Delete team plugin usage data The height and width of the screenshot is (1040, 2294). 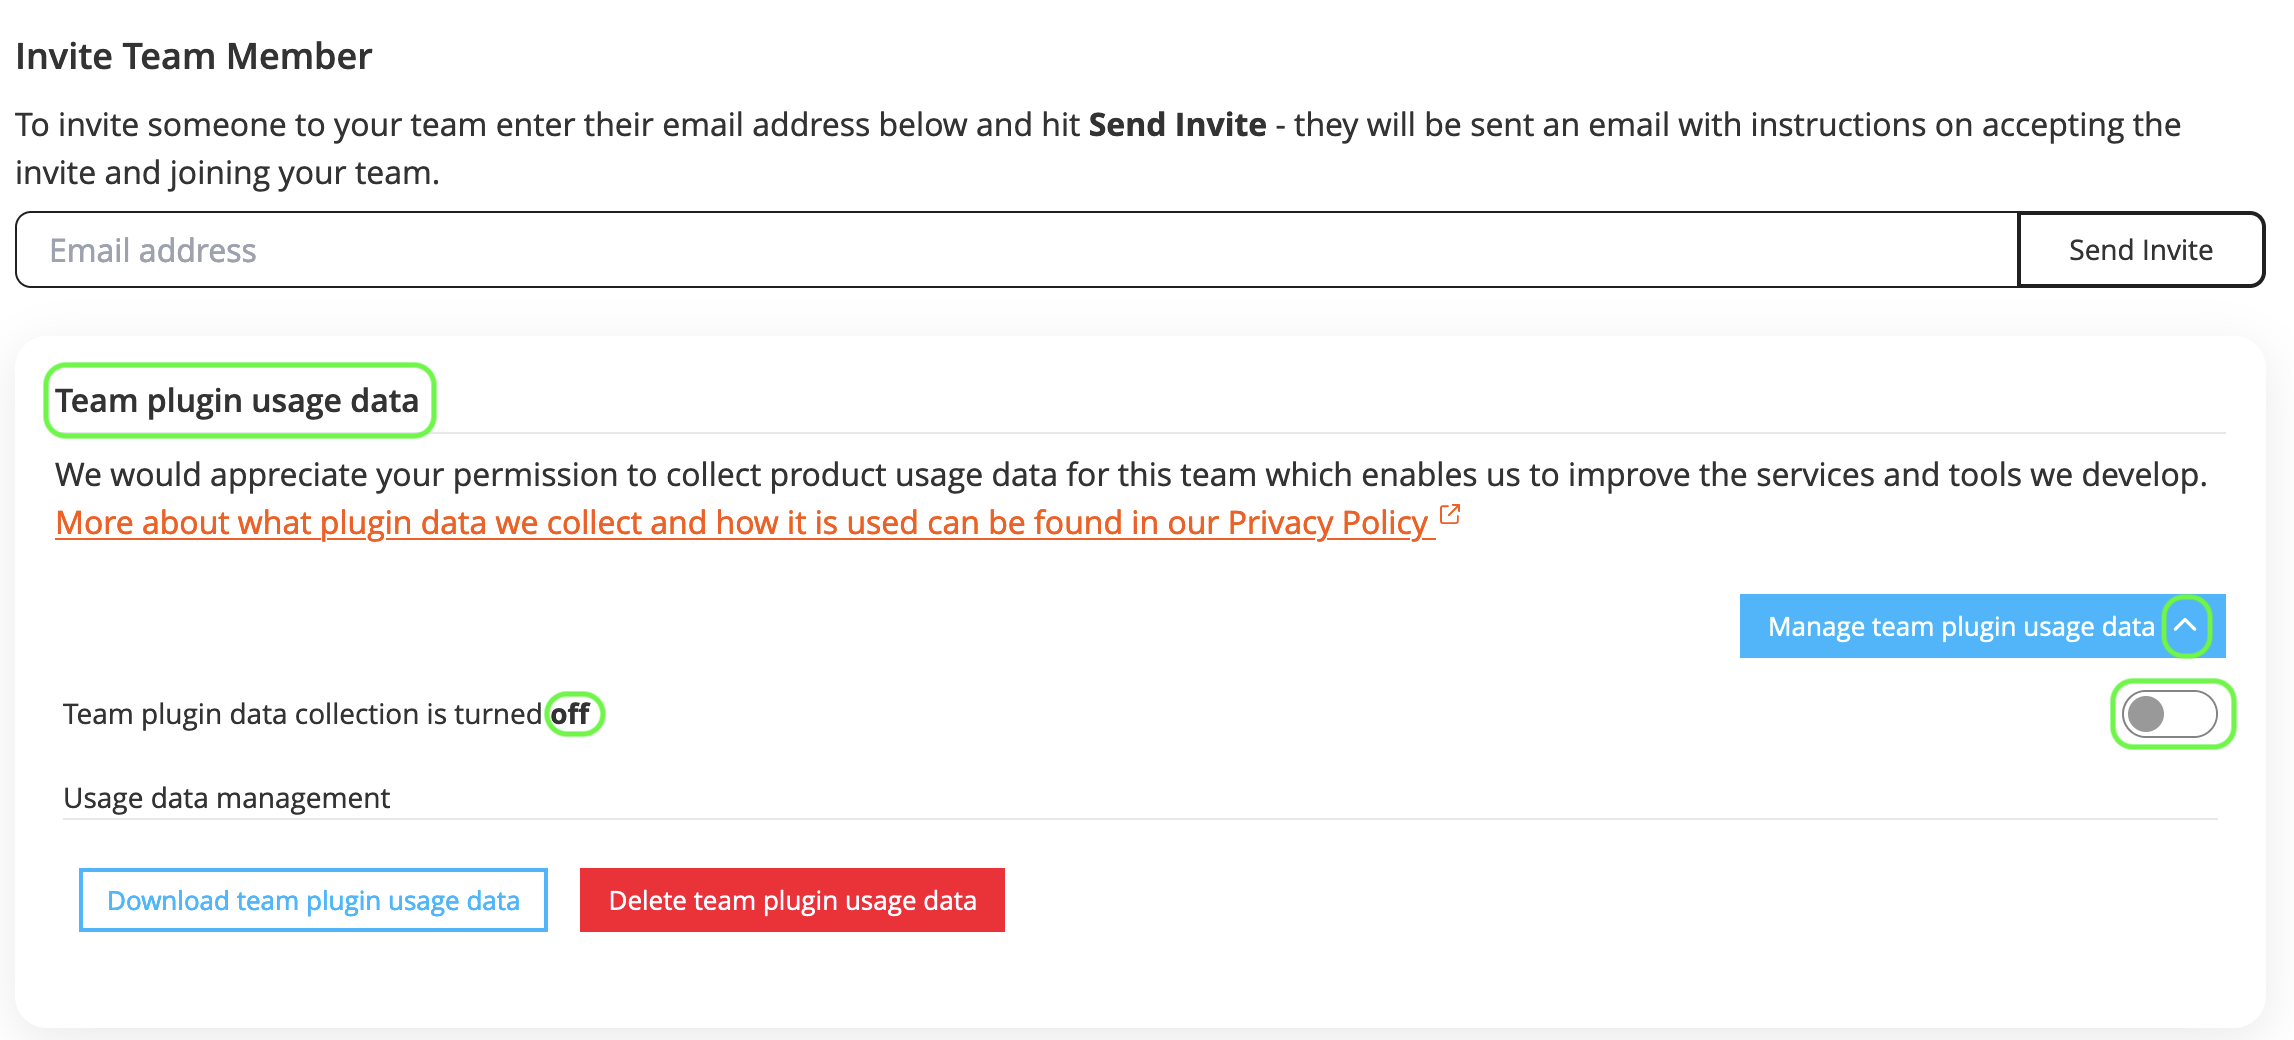pos(792,900)
